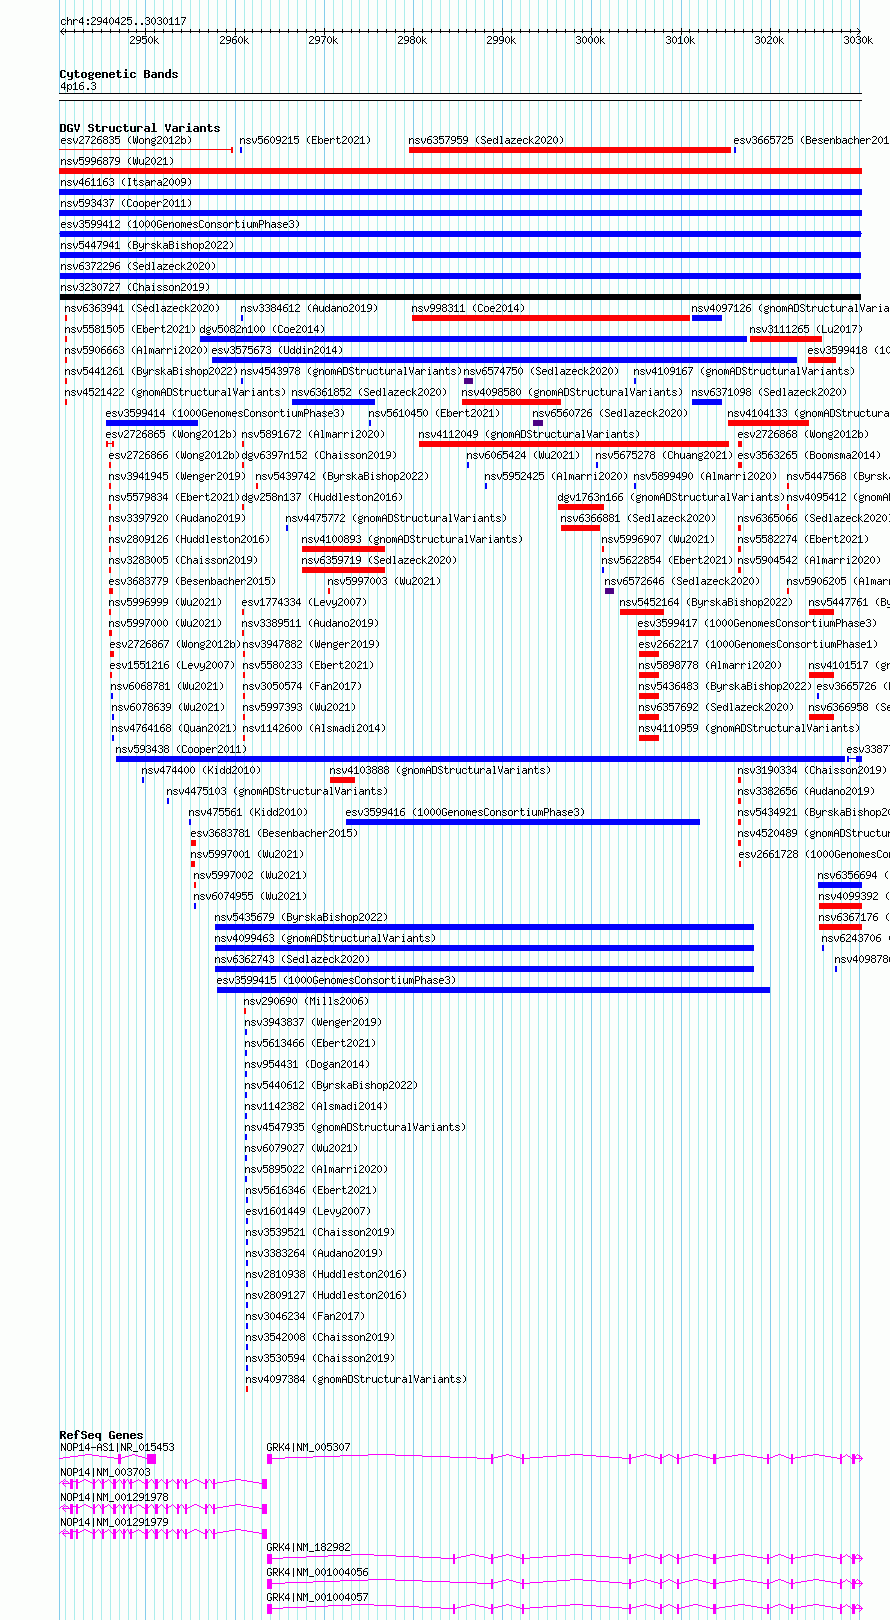Click the nsv5447941 (ByrskaBishop2022) label

pos(147,246)
